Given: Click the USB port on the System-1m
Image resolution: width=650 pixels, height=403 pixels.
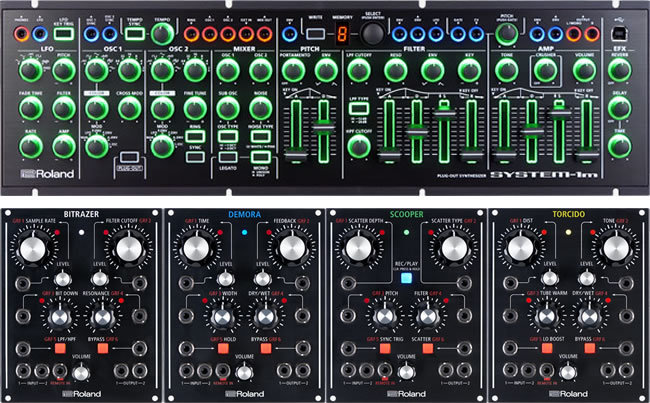Looking at the screenshot, I should point(621,34).
